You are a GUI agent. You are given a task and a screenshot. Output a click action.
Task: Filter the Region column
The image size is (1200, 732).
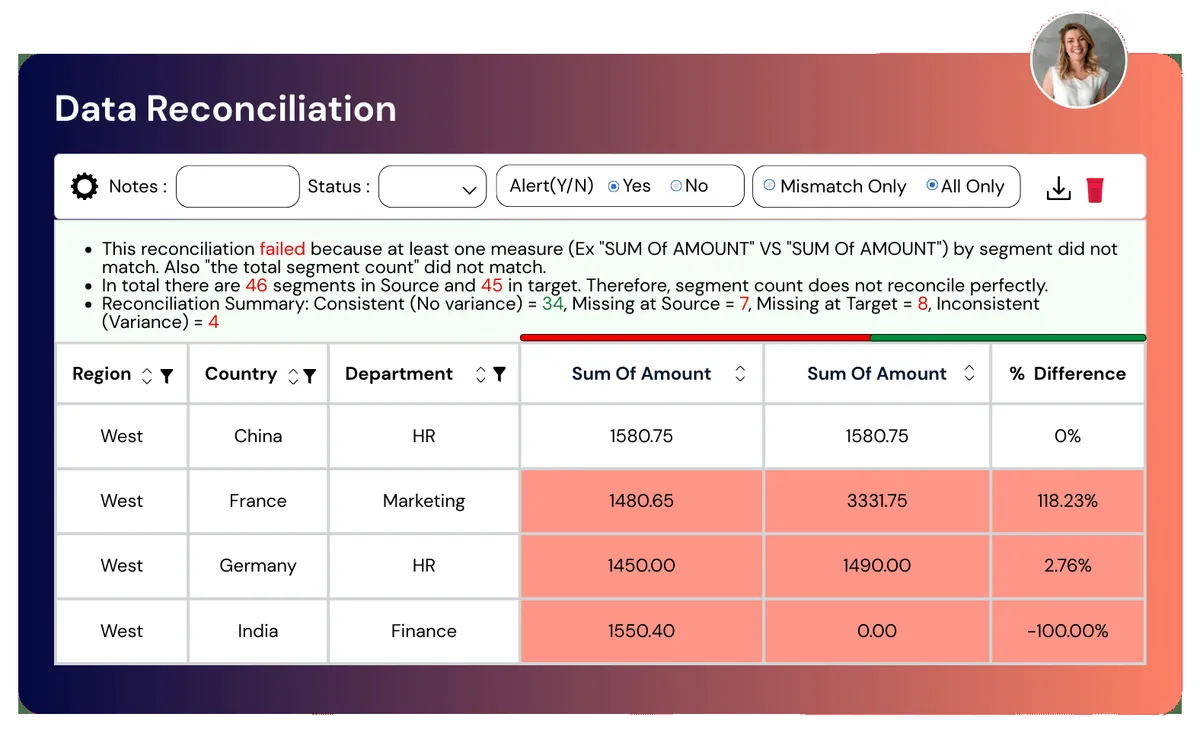click(x=167, y=375)
